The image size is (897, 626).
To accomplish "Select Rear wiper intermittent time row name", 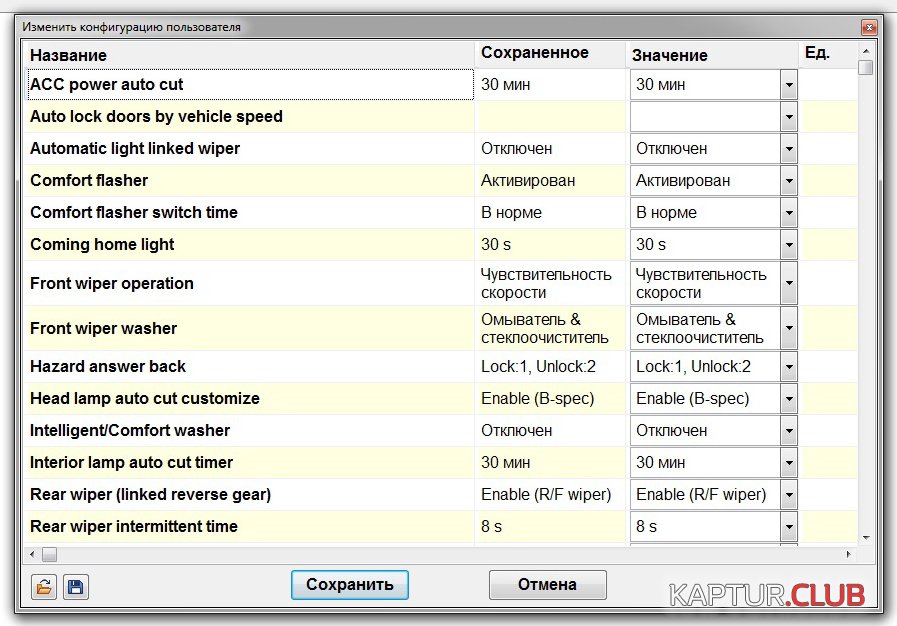I will tap(134, 527).
